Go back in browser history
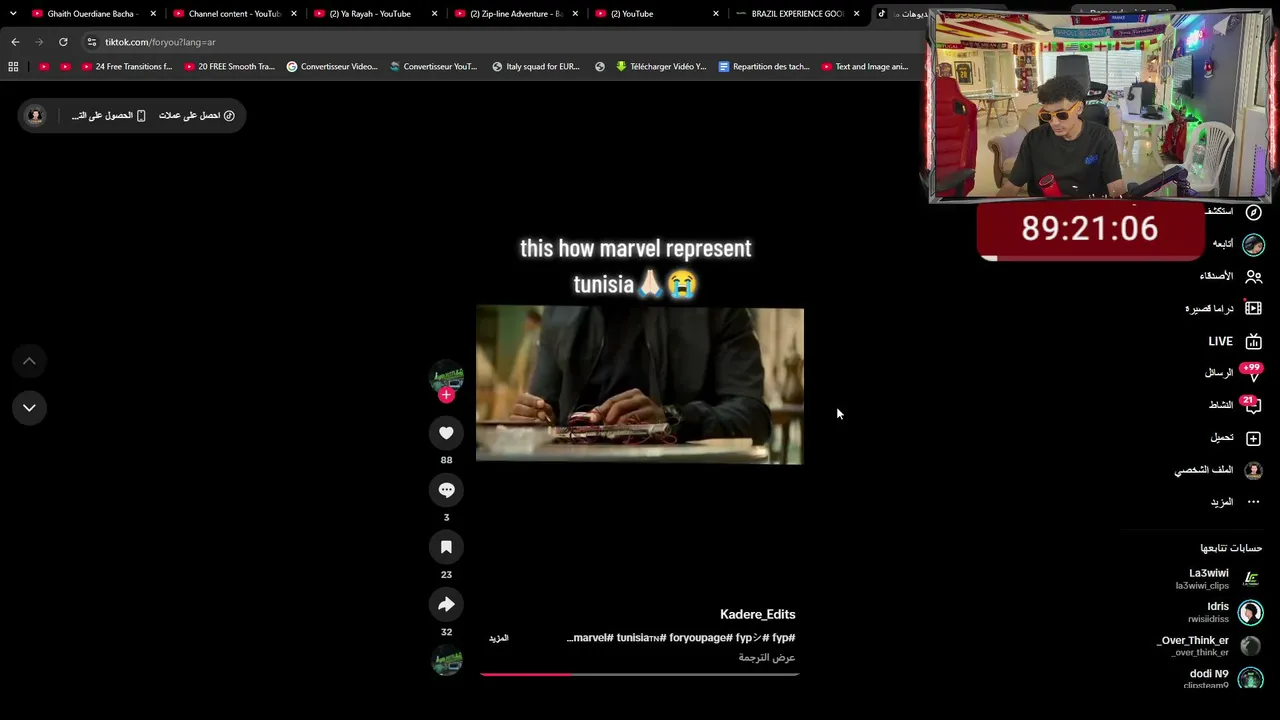The image size is (1280, 720). click(15, 42)
